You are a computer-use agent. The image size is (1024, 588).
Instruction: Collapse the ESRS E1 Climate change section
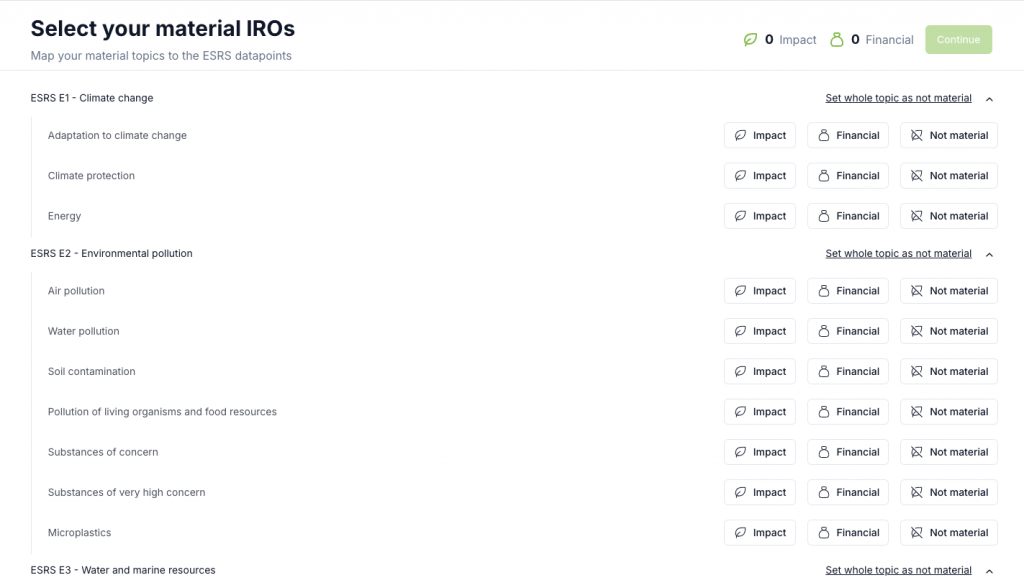pos(989,99)
